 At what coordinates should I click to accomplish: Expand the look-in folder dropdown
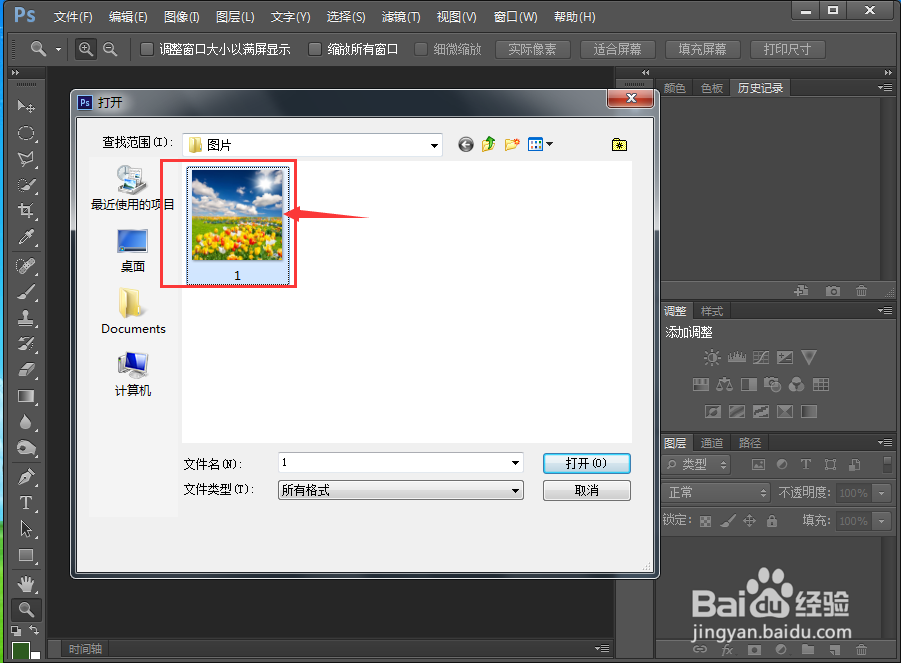[434, 145]
